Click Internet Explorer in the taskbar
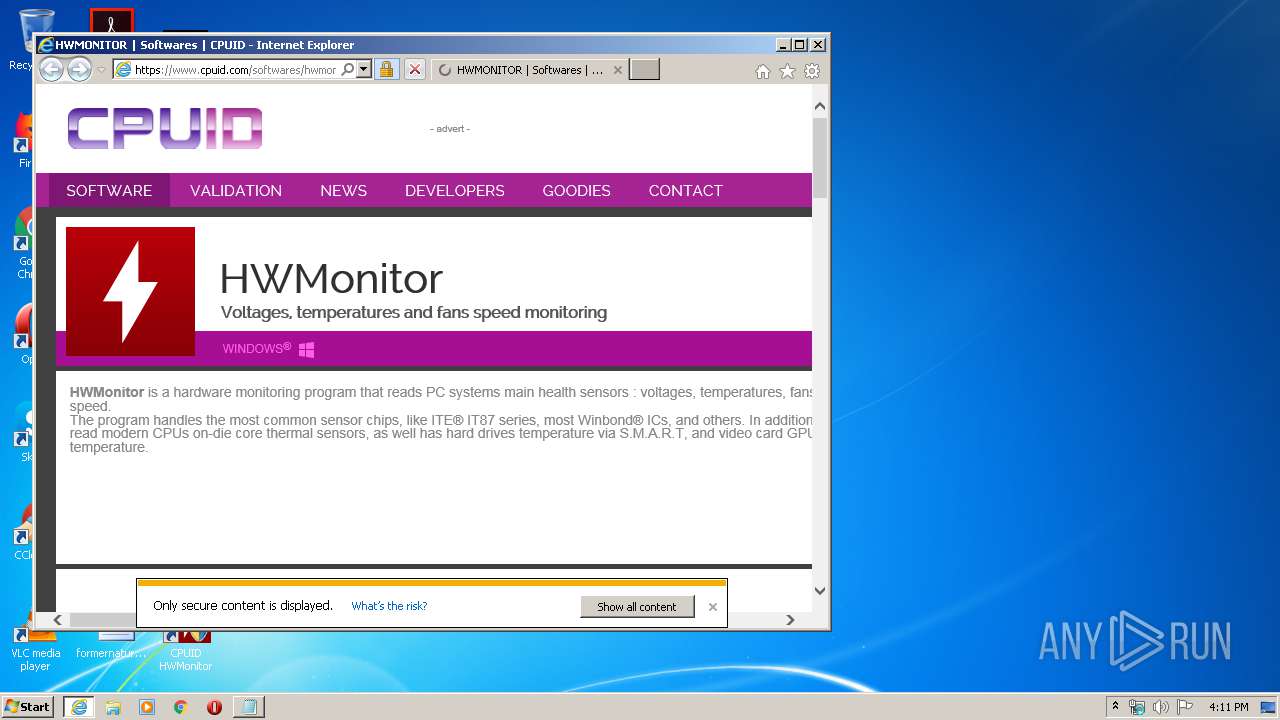The height and width of the screenshot is (720, 1280). tap(79, 707)
